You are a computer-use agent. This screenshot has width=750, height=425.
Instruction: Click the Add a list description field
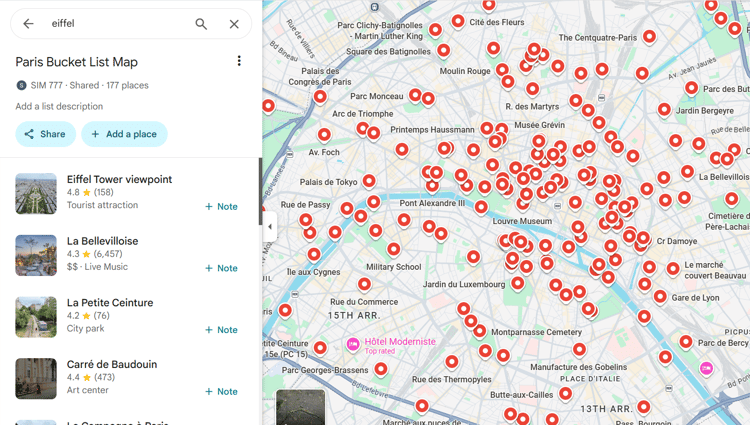coord(59,106)
